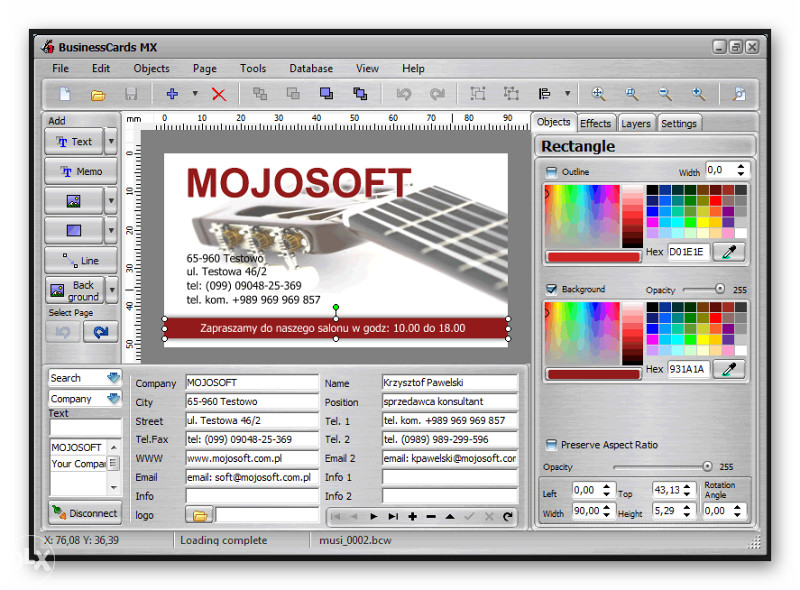Screen dimensions: 800x590
Task: Click the WWW input field
Action: [252, 458]
